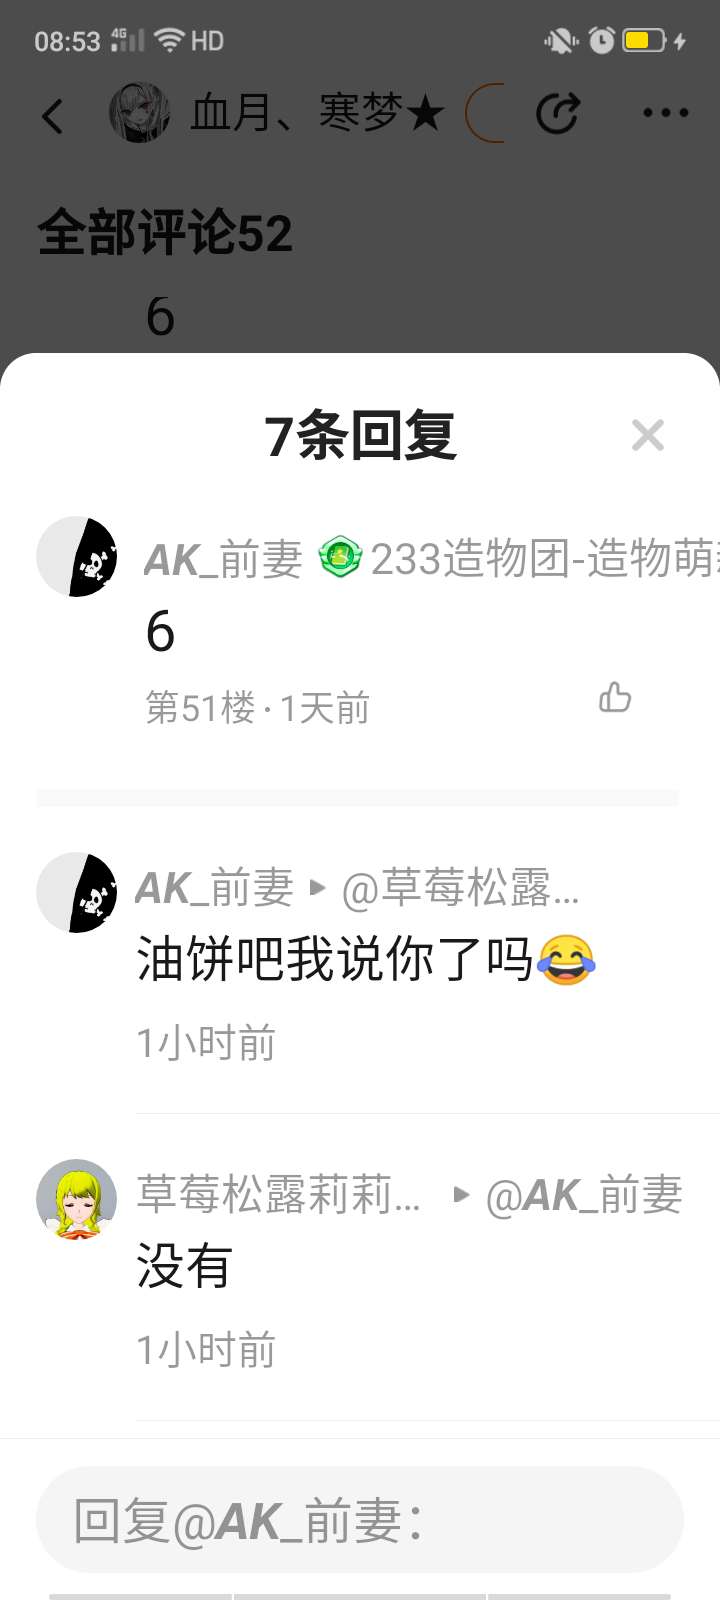The image size is (720, 1600).
Task: Close the 7条回复 replies panel
Action: pyautogui.click(x=648, y=435)
